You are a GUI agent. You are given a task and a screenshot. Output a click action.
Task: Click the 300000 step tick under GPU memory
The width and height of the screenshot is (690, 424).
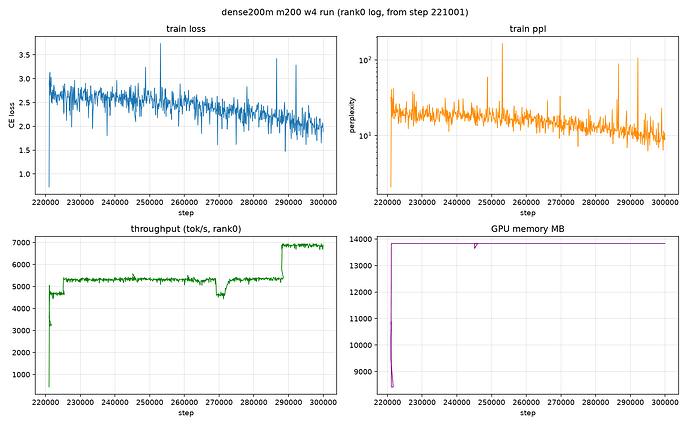(665, 402)
